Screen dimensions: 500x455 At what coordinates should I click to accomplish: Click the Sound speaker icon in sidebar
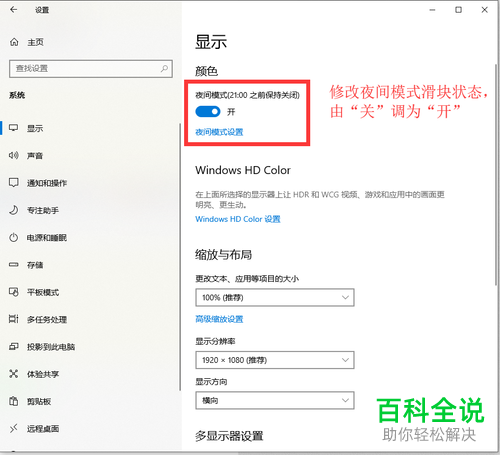13,155
